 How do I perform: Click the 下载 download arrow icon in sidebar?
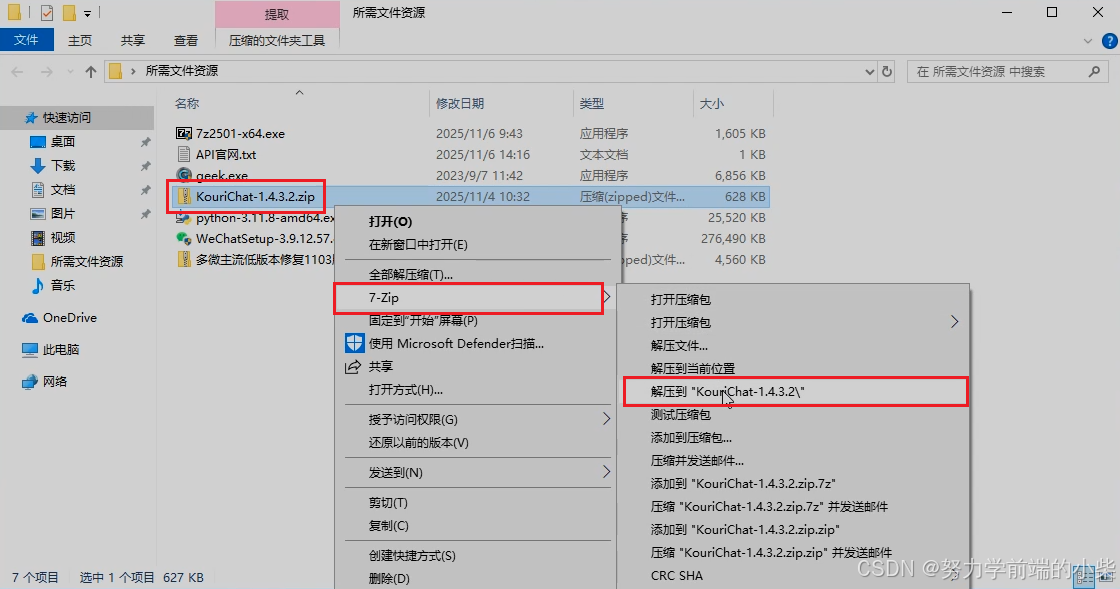coord(38,166)
